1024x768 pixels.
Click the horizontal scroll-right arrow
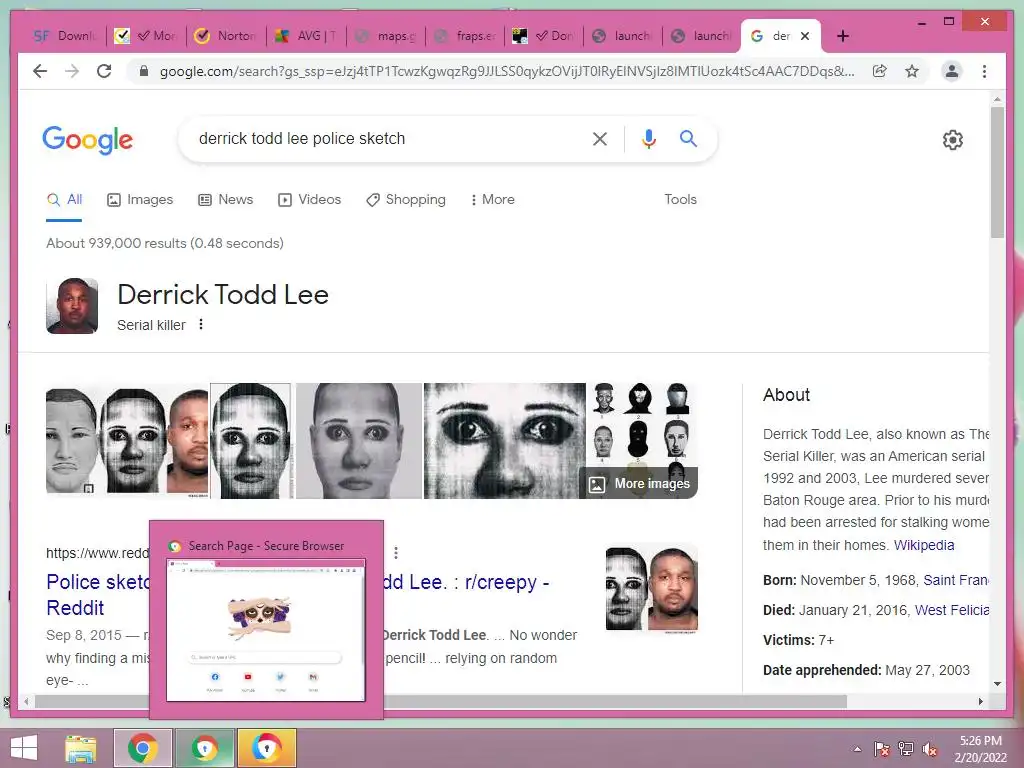(980, 701)
